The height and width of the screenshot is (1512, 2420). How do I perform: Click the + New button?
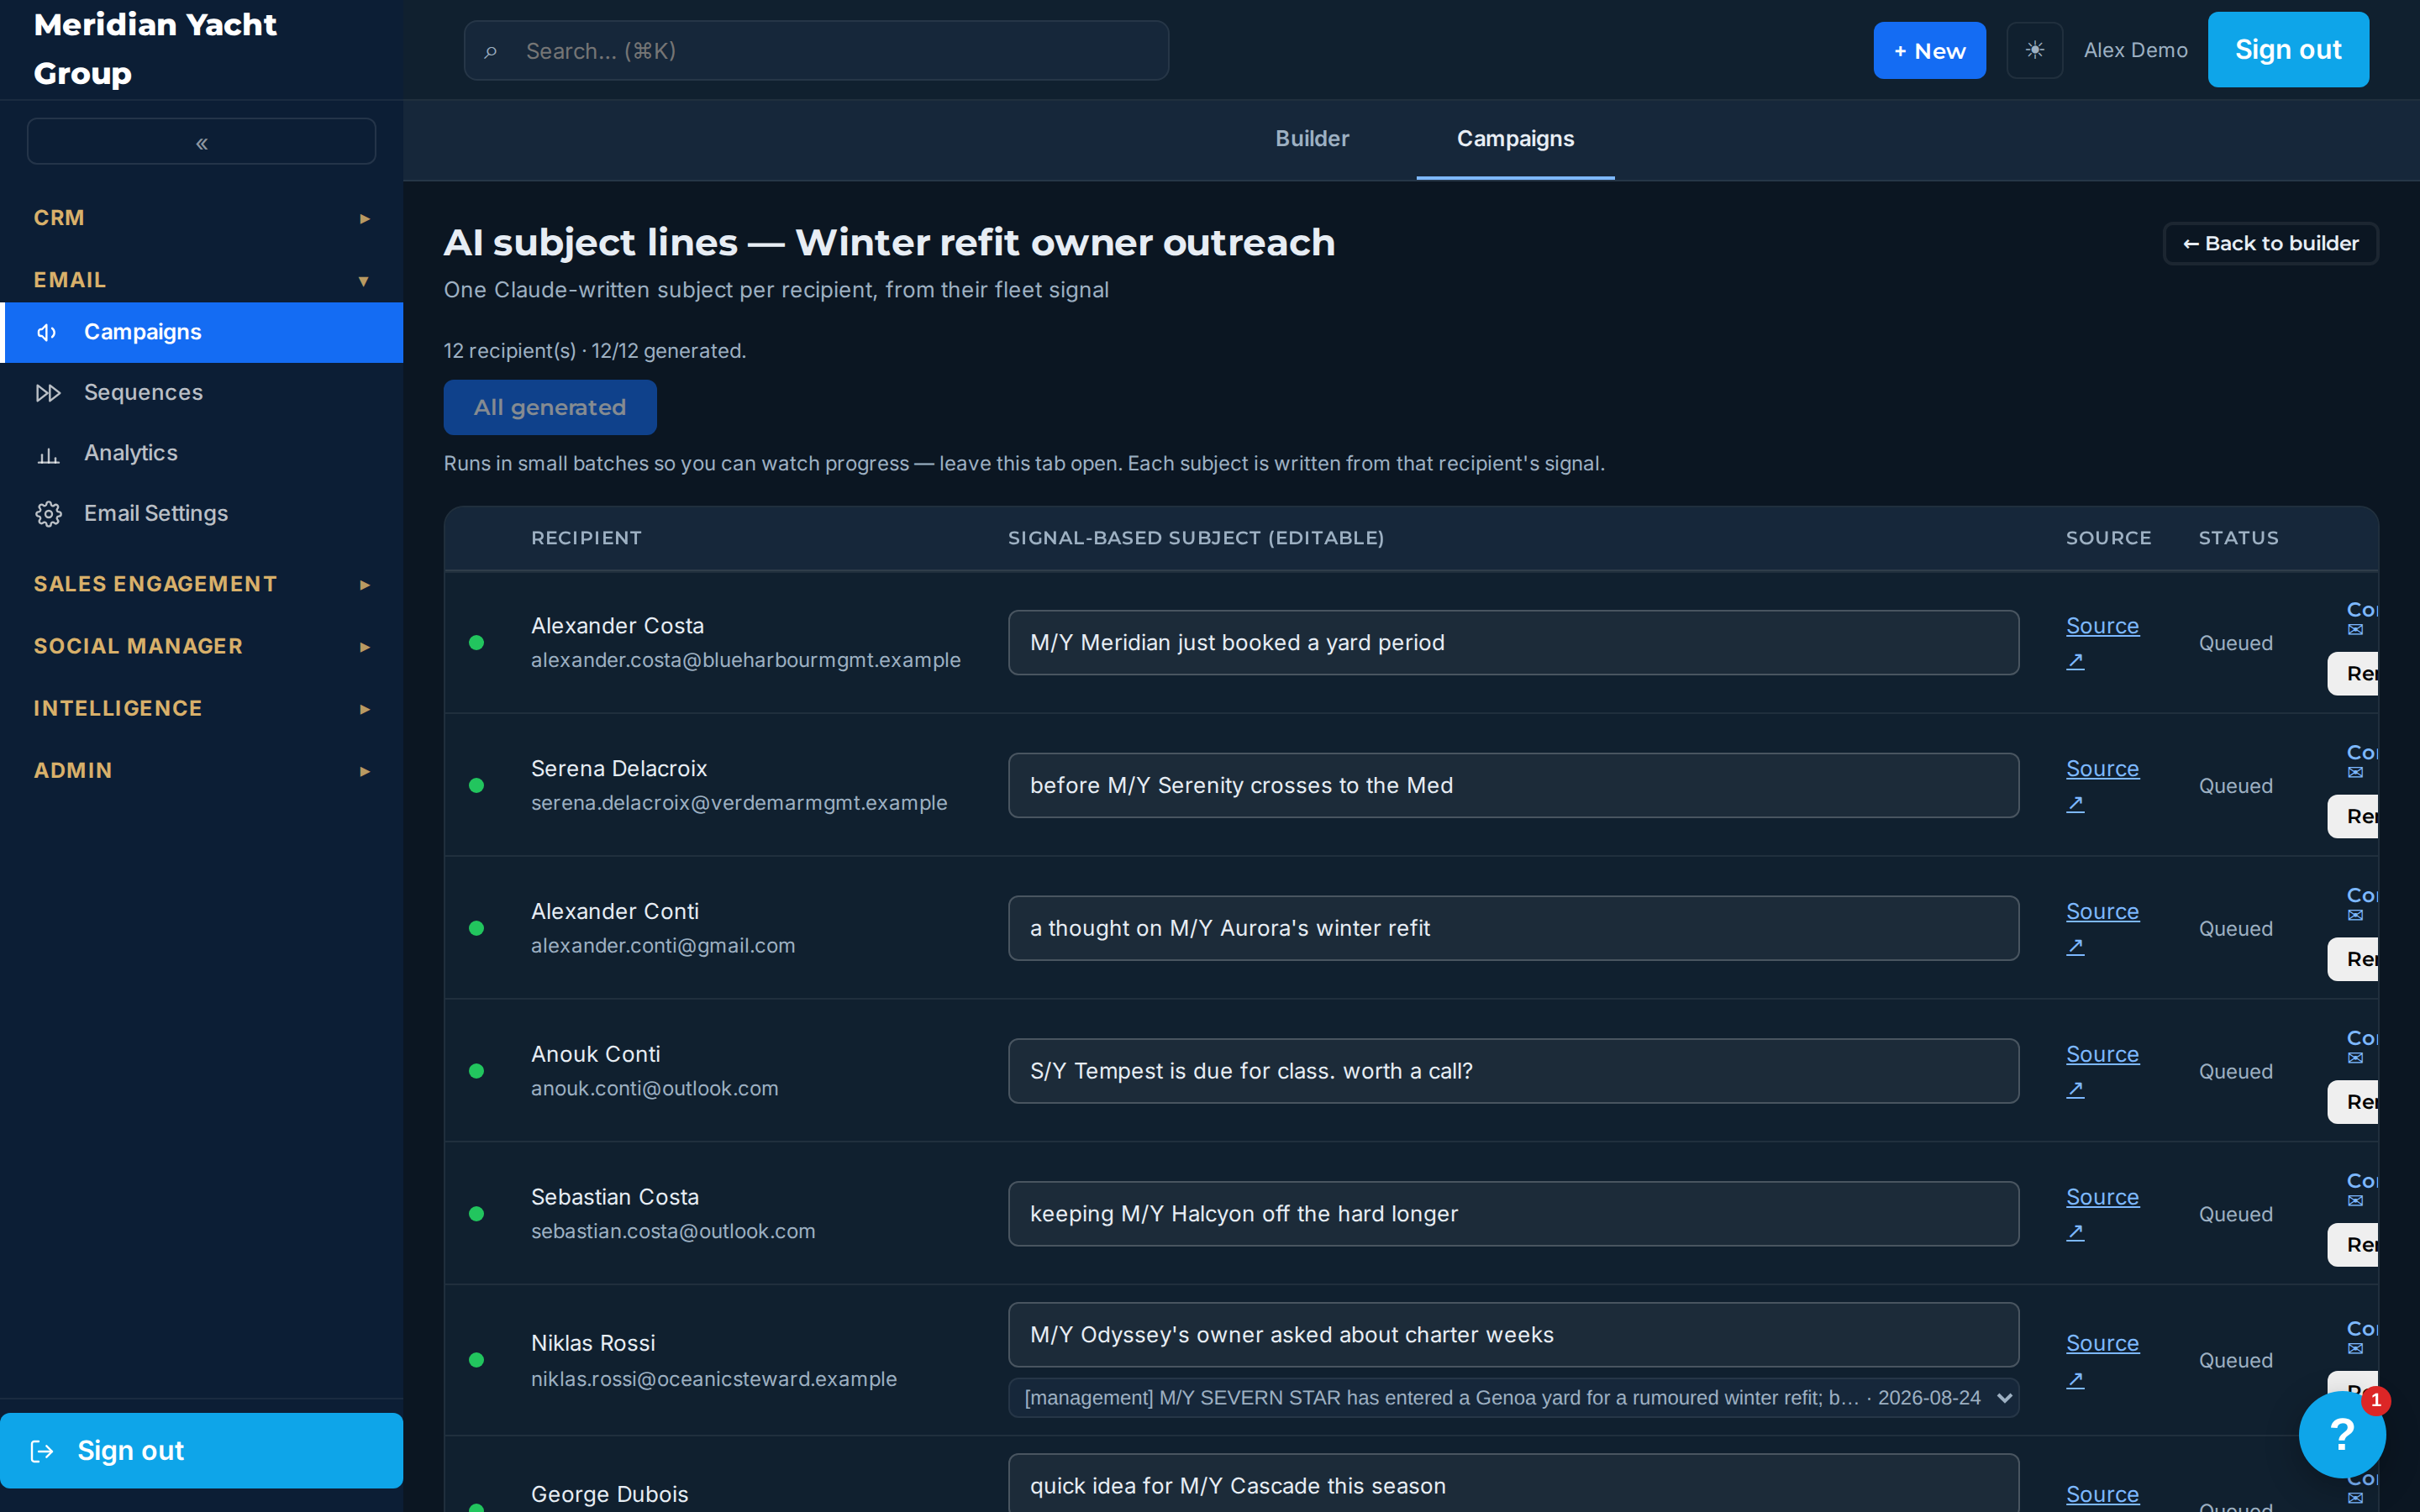(1929, 50)
